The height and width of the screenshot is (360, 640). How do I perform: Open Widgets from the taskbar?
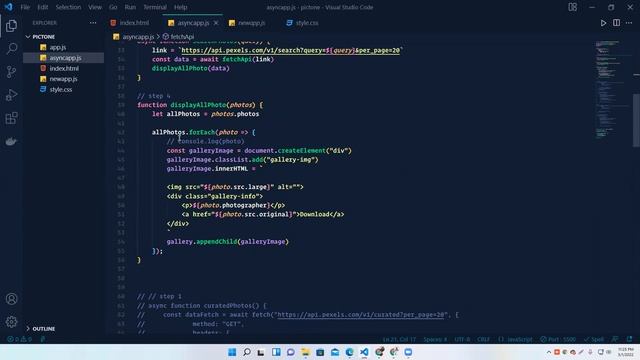pyautogui.click(x=276, y=352)
